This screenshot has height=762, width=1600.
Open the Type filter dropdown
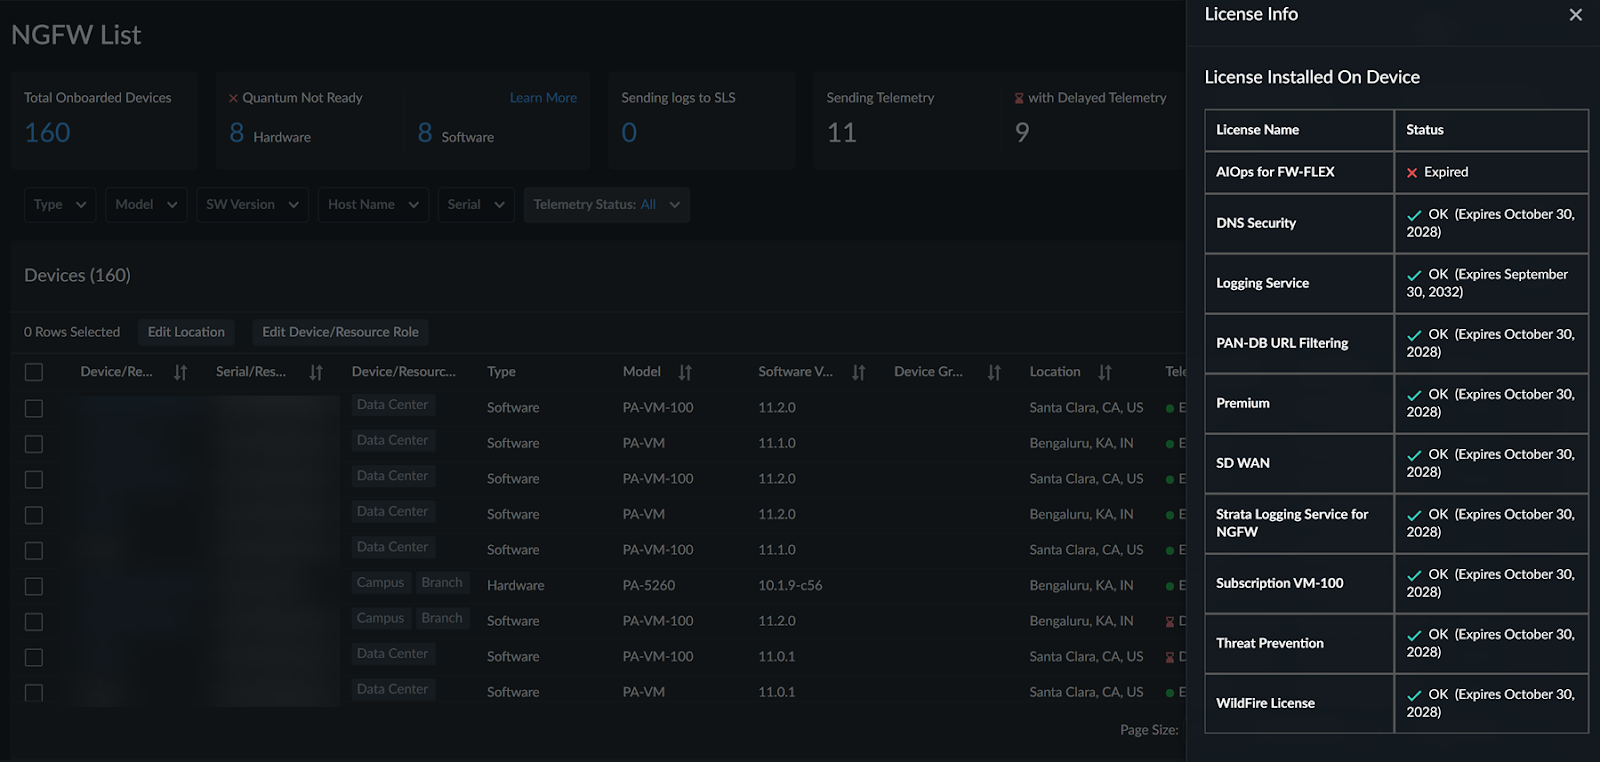pyautogui.click(x=60, y=204)
